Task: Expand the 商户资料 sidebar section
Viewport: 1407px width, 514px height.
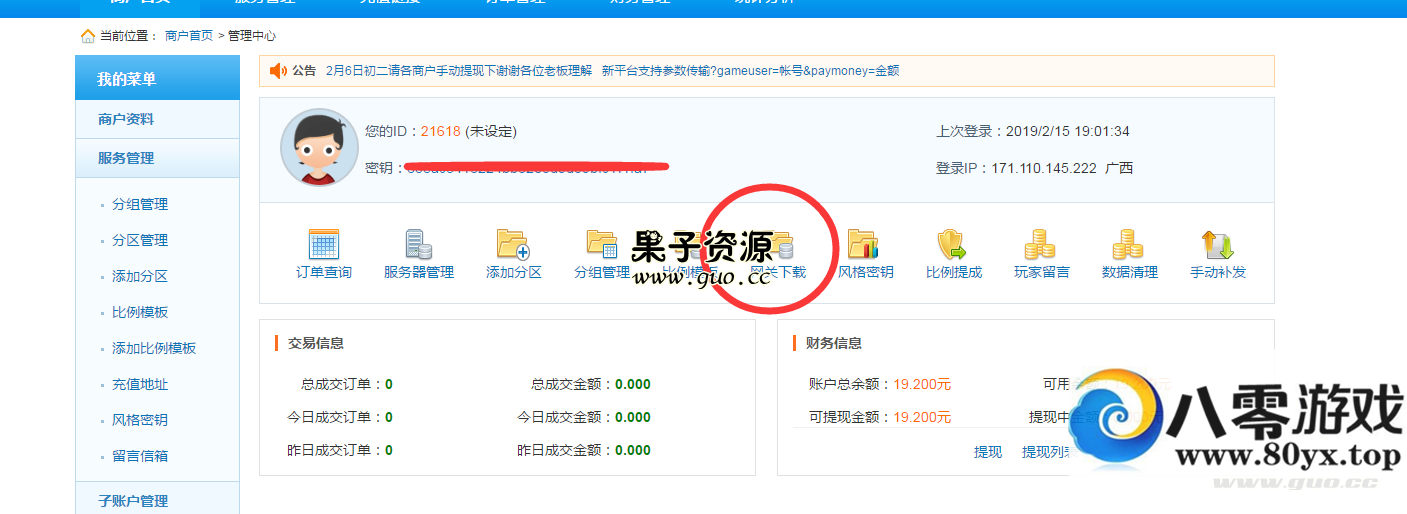Action: (126, 119)
